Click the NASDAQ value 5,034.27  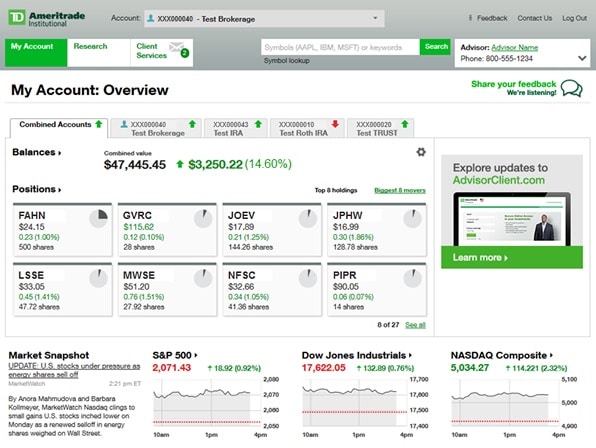[x=470, y=368]
